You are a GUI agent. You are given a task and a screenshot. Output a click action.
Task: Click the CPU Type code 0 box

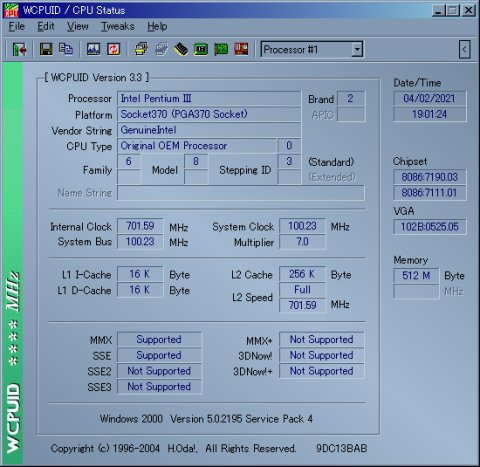pyautogui.click(x=289, y=146)
